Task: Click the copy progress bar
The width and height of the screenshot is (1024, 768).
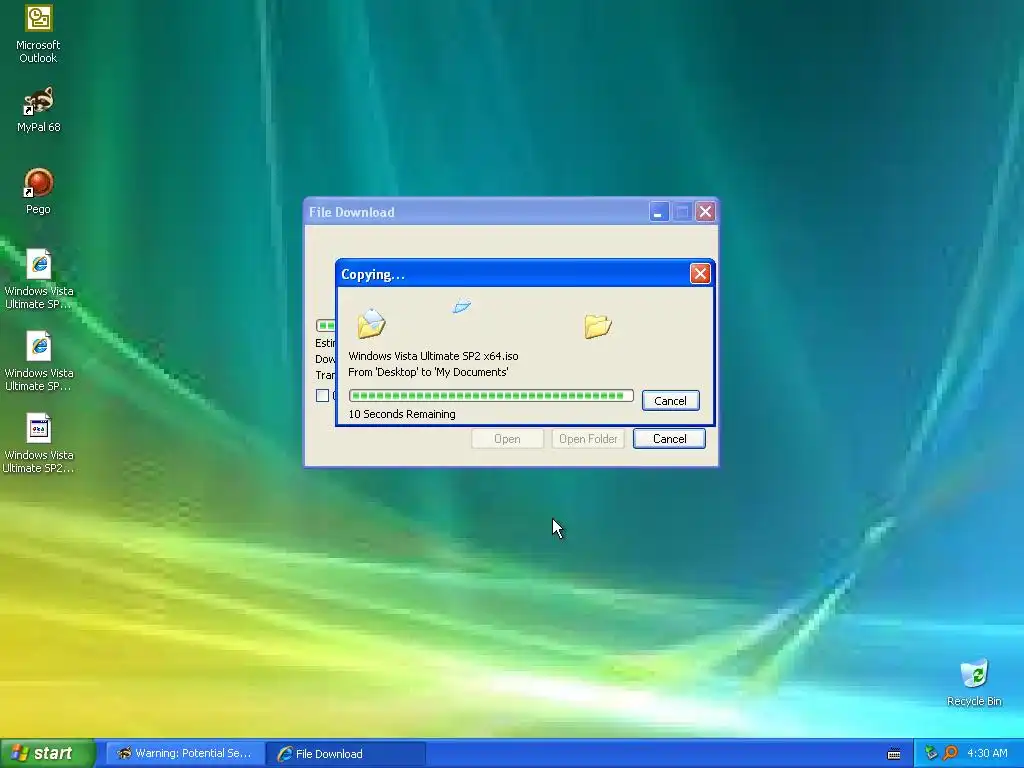Action: tap(491, 395)
